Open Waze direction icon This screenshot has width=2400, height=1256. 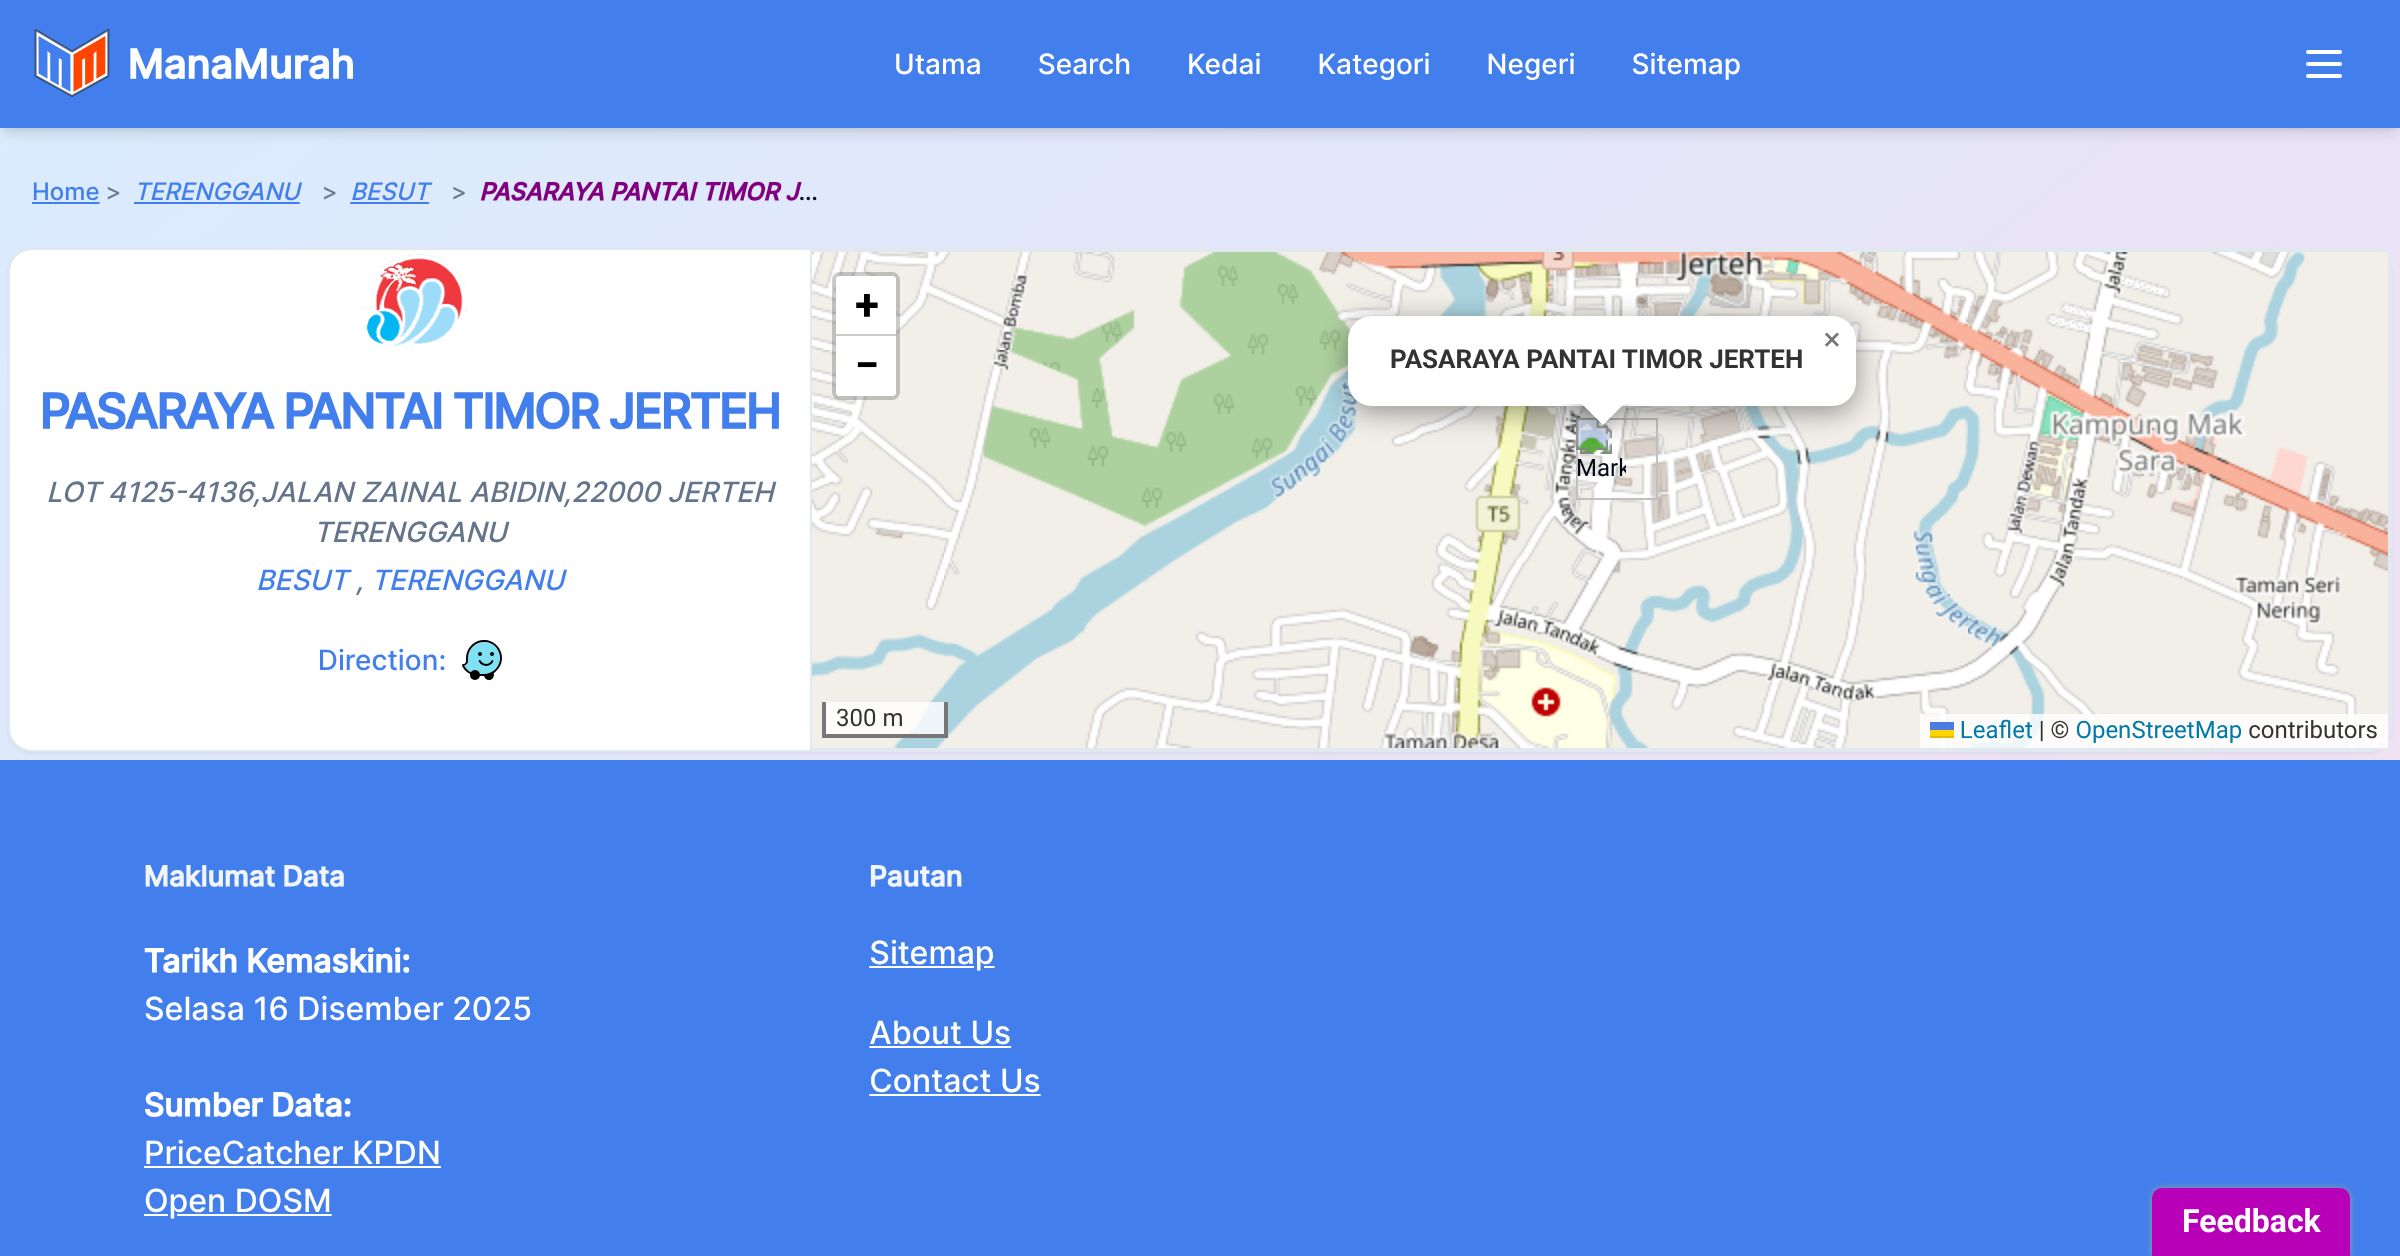(x=482, y=660)
